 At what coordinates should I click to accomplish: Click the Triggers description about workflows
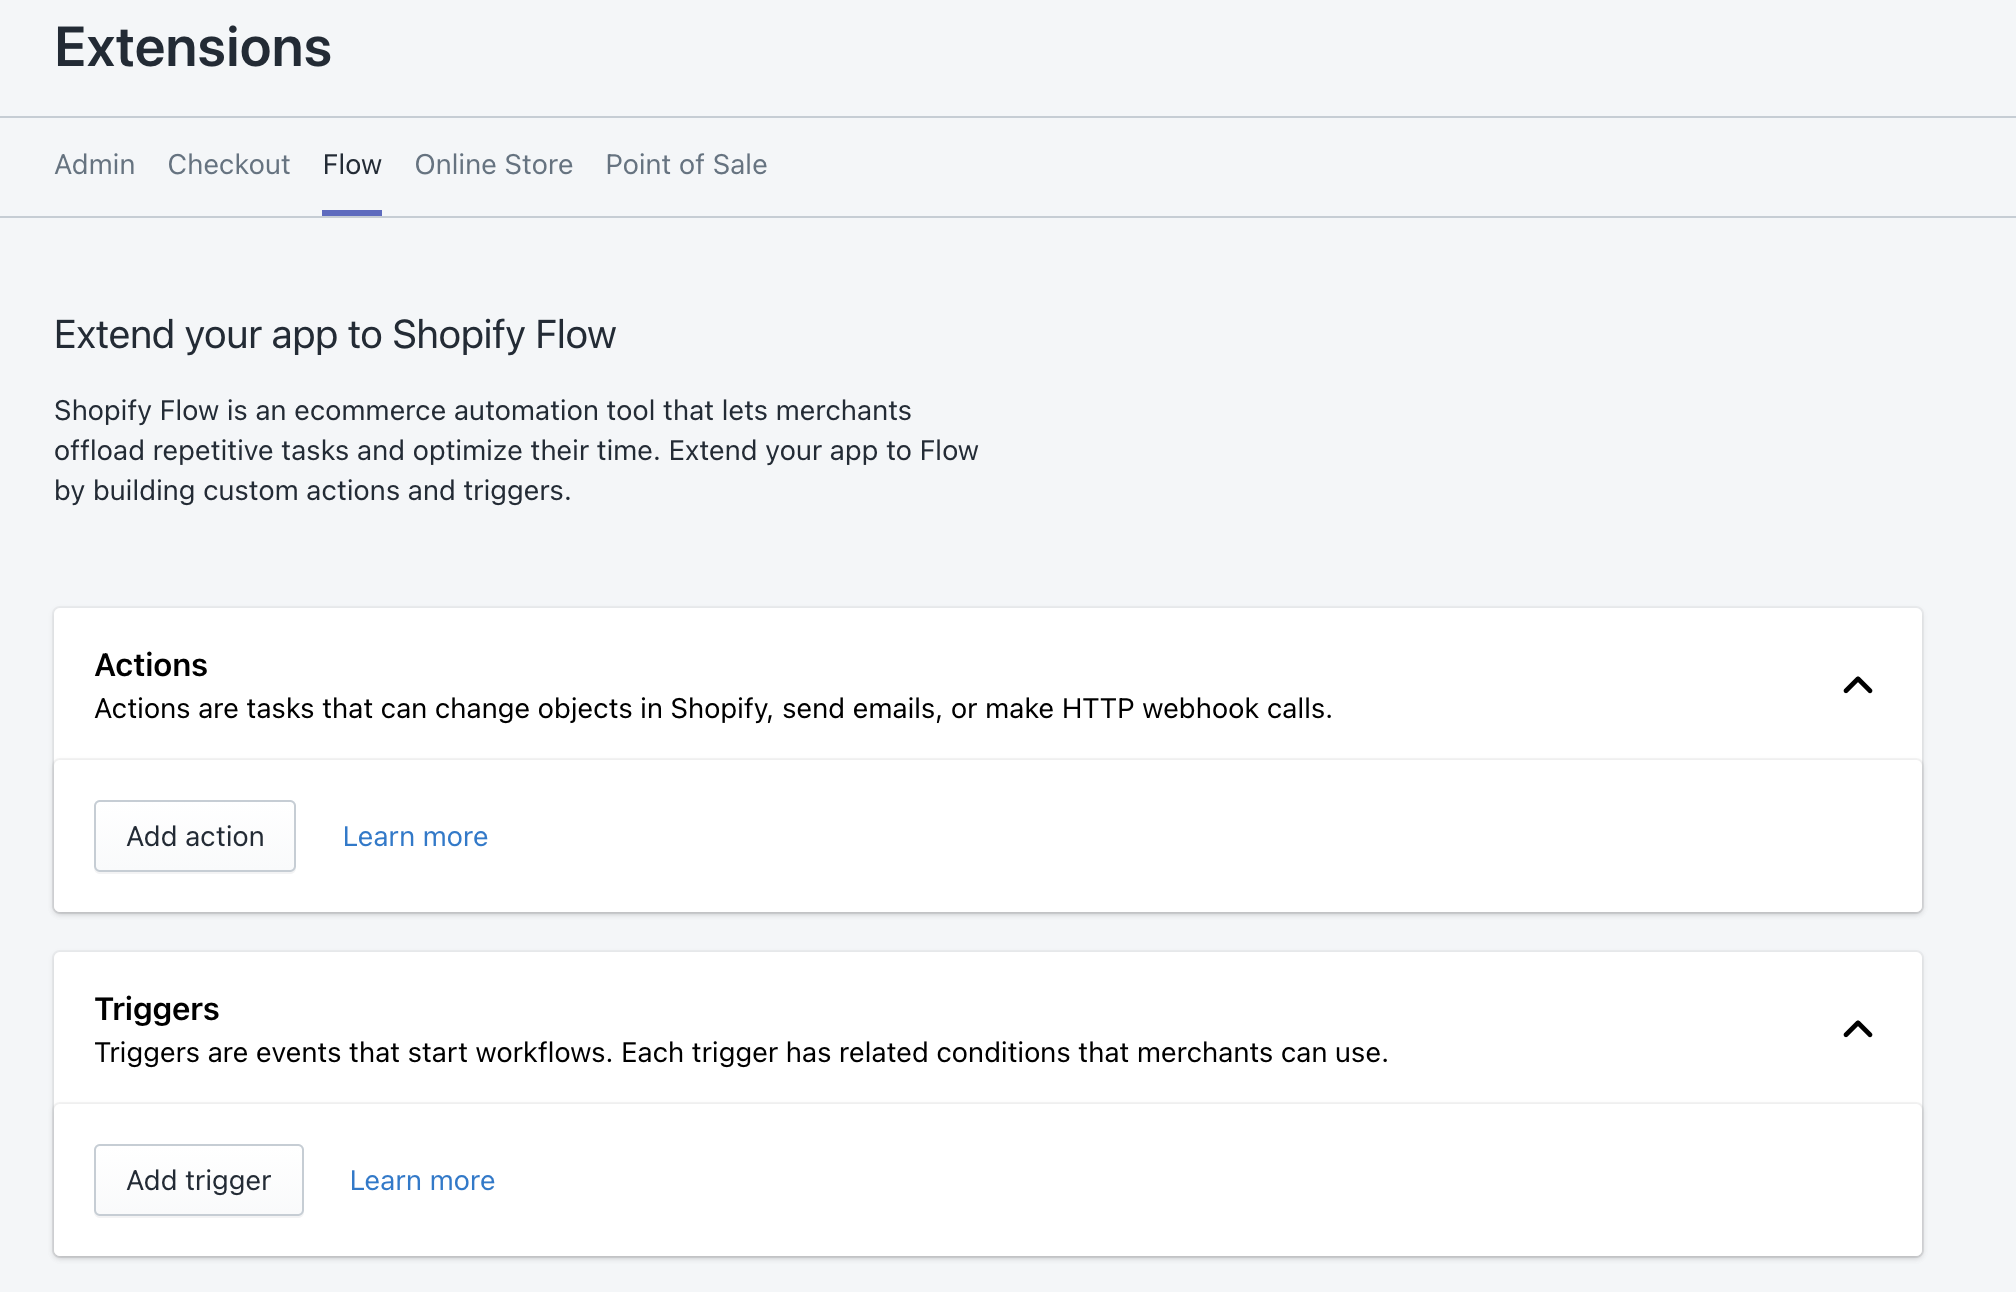pyautogui.click(x=741, y=1053)
